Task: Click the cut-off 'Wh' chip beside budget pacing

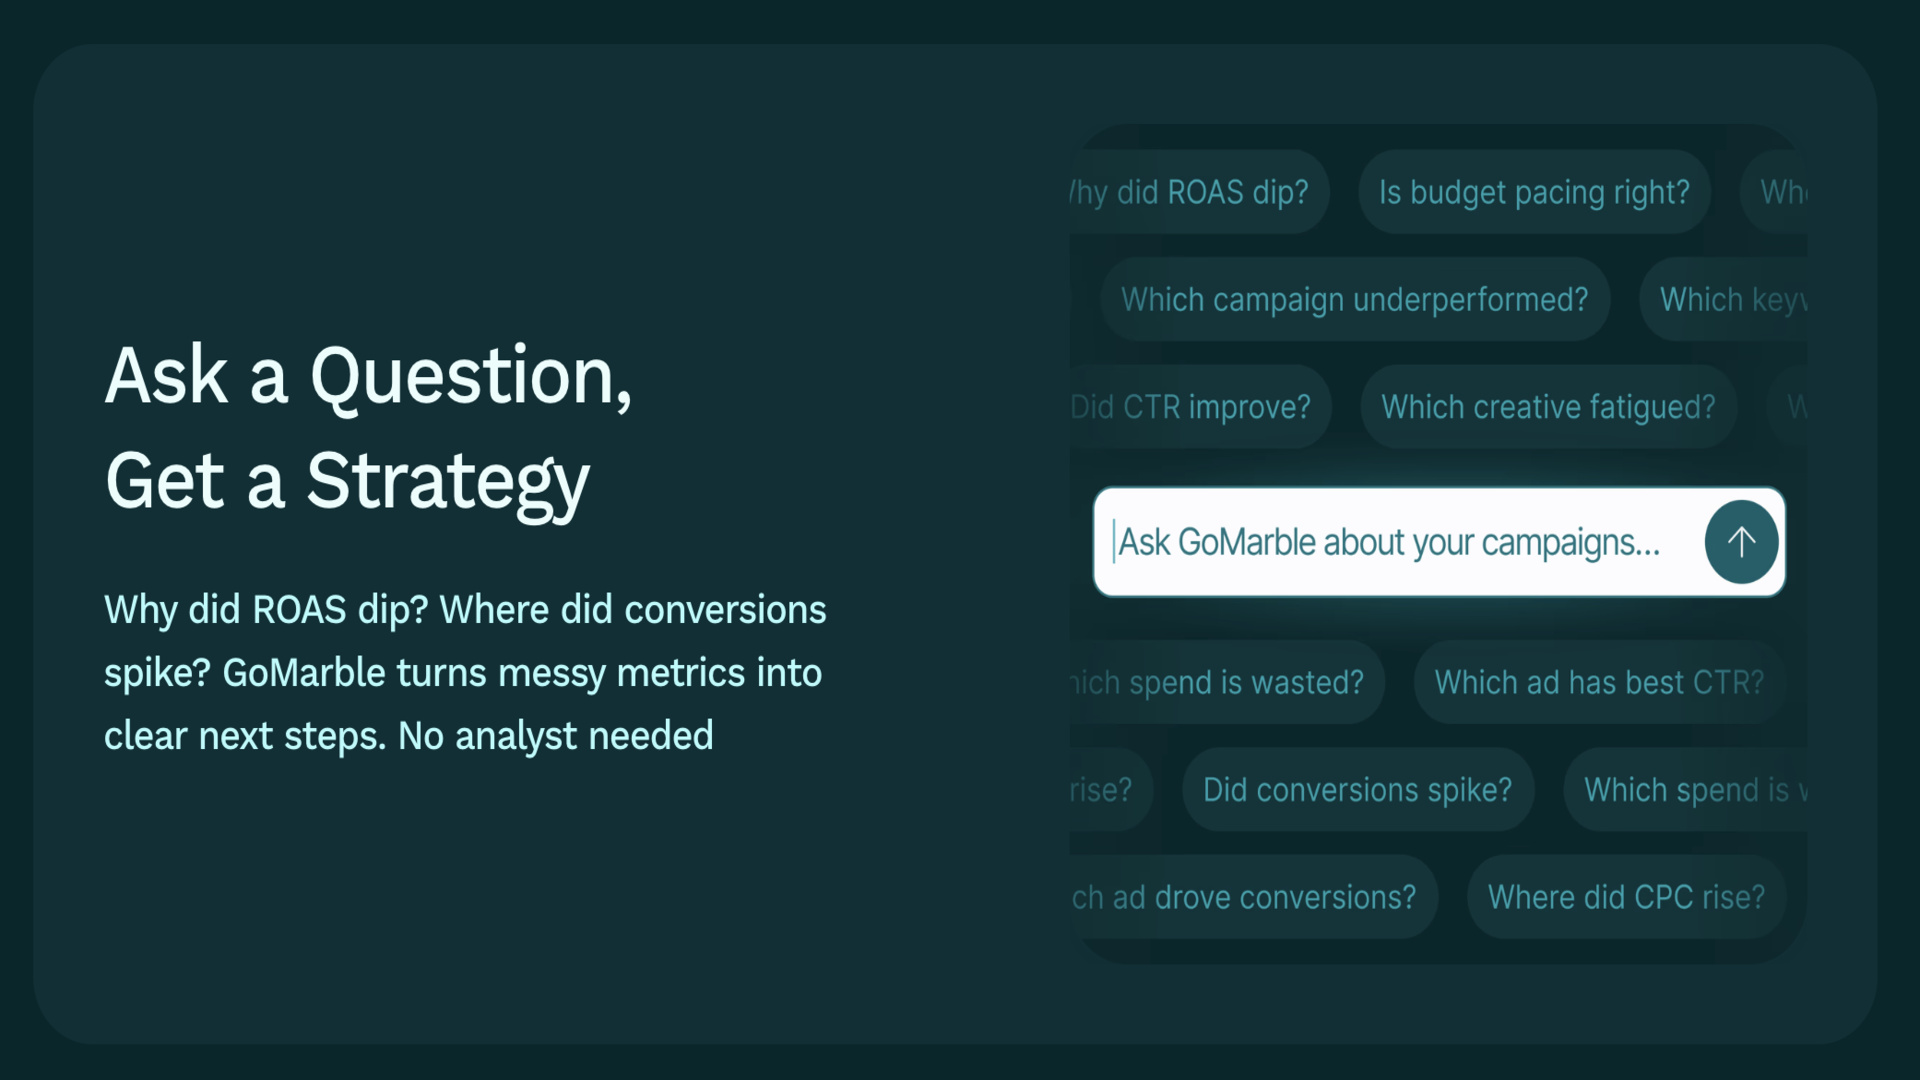Action: tap(1781, 192)
